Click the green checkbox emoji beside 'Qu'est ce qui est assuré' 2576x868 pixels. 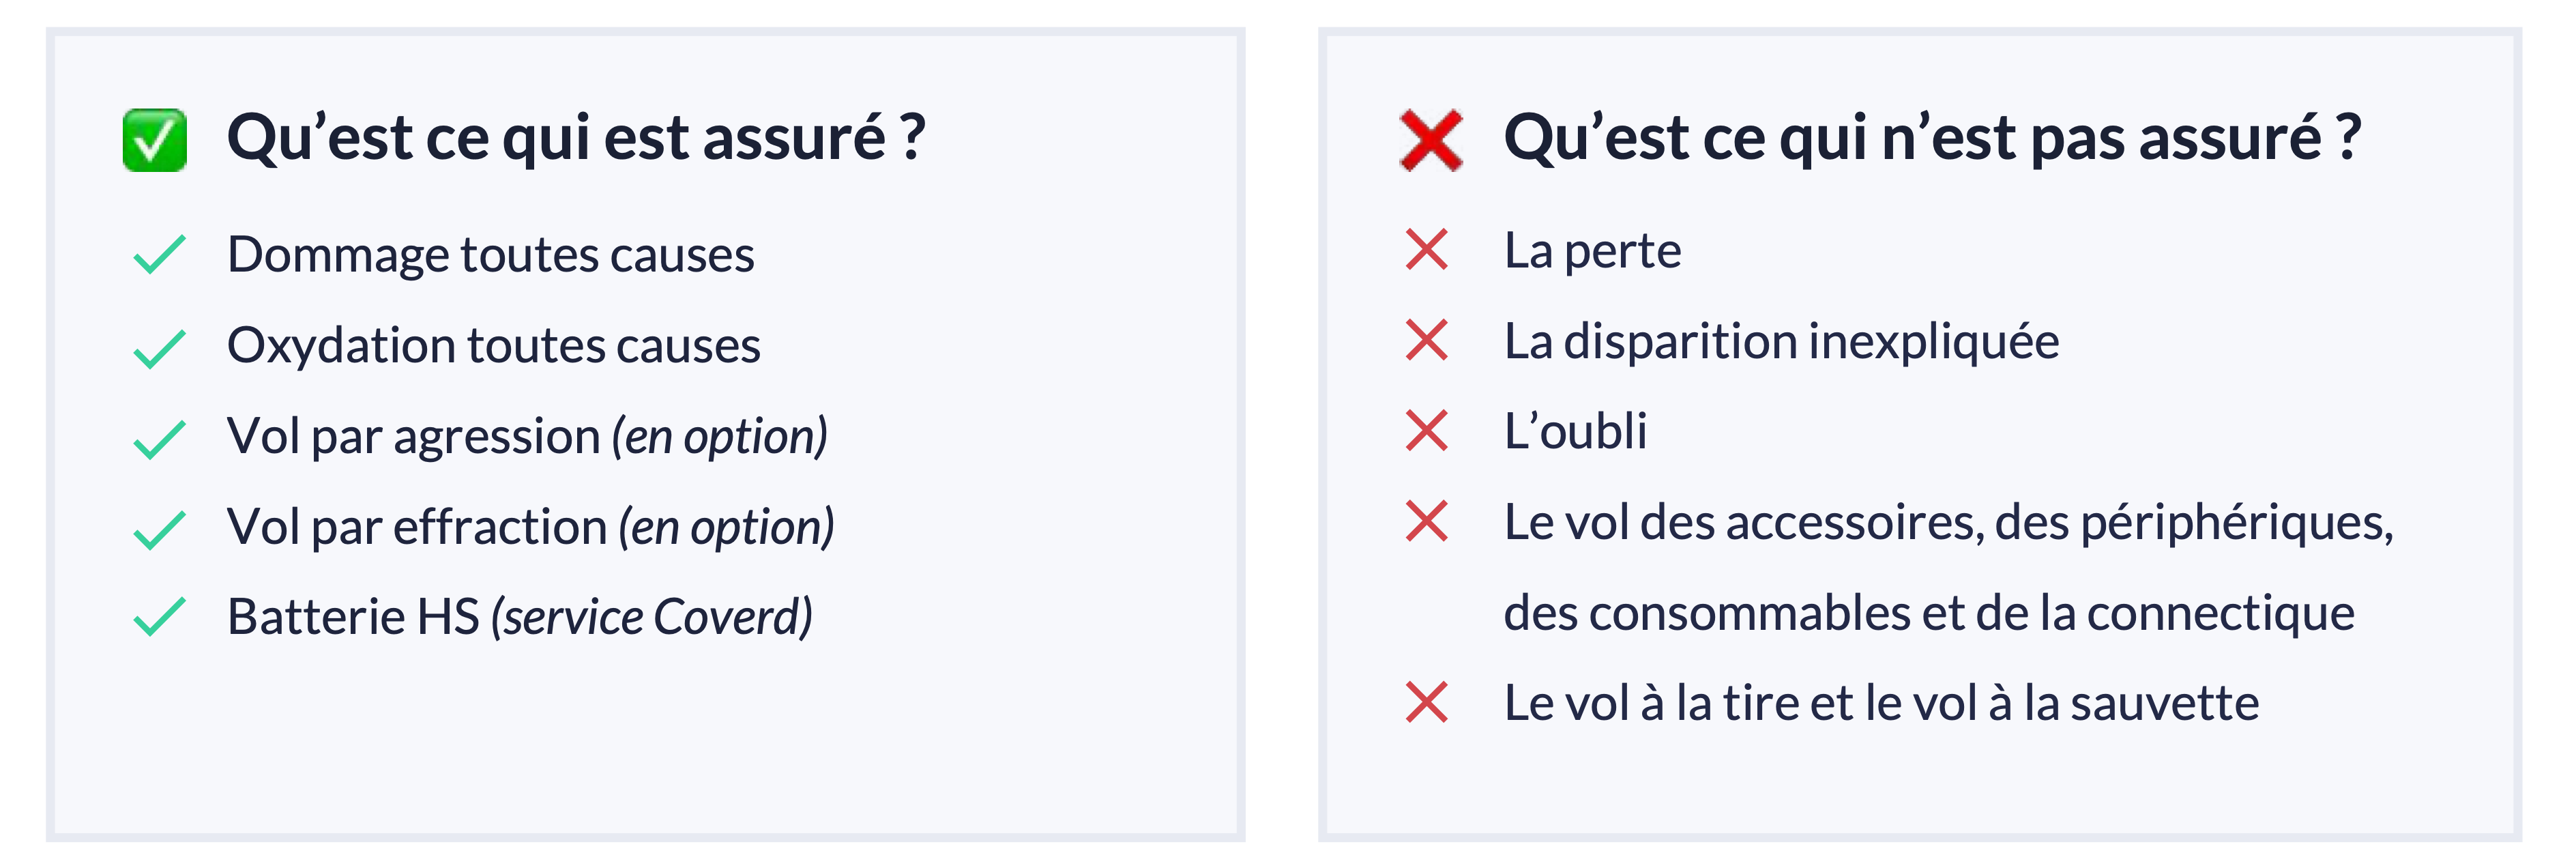[155, 140]
